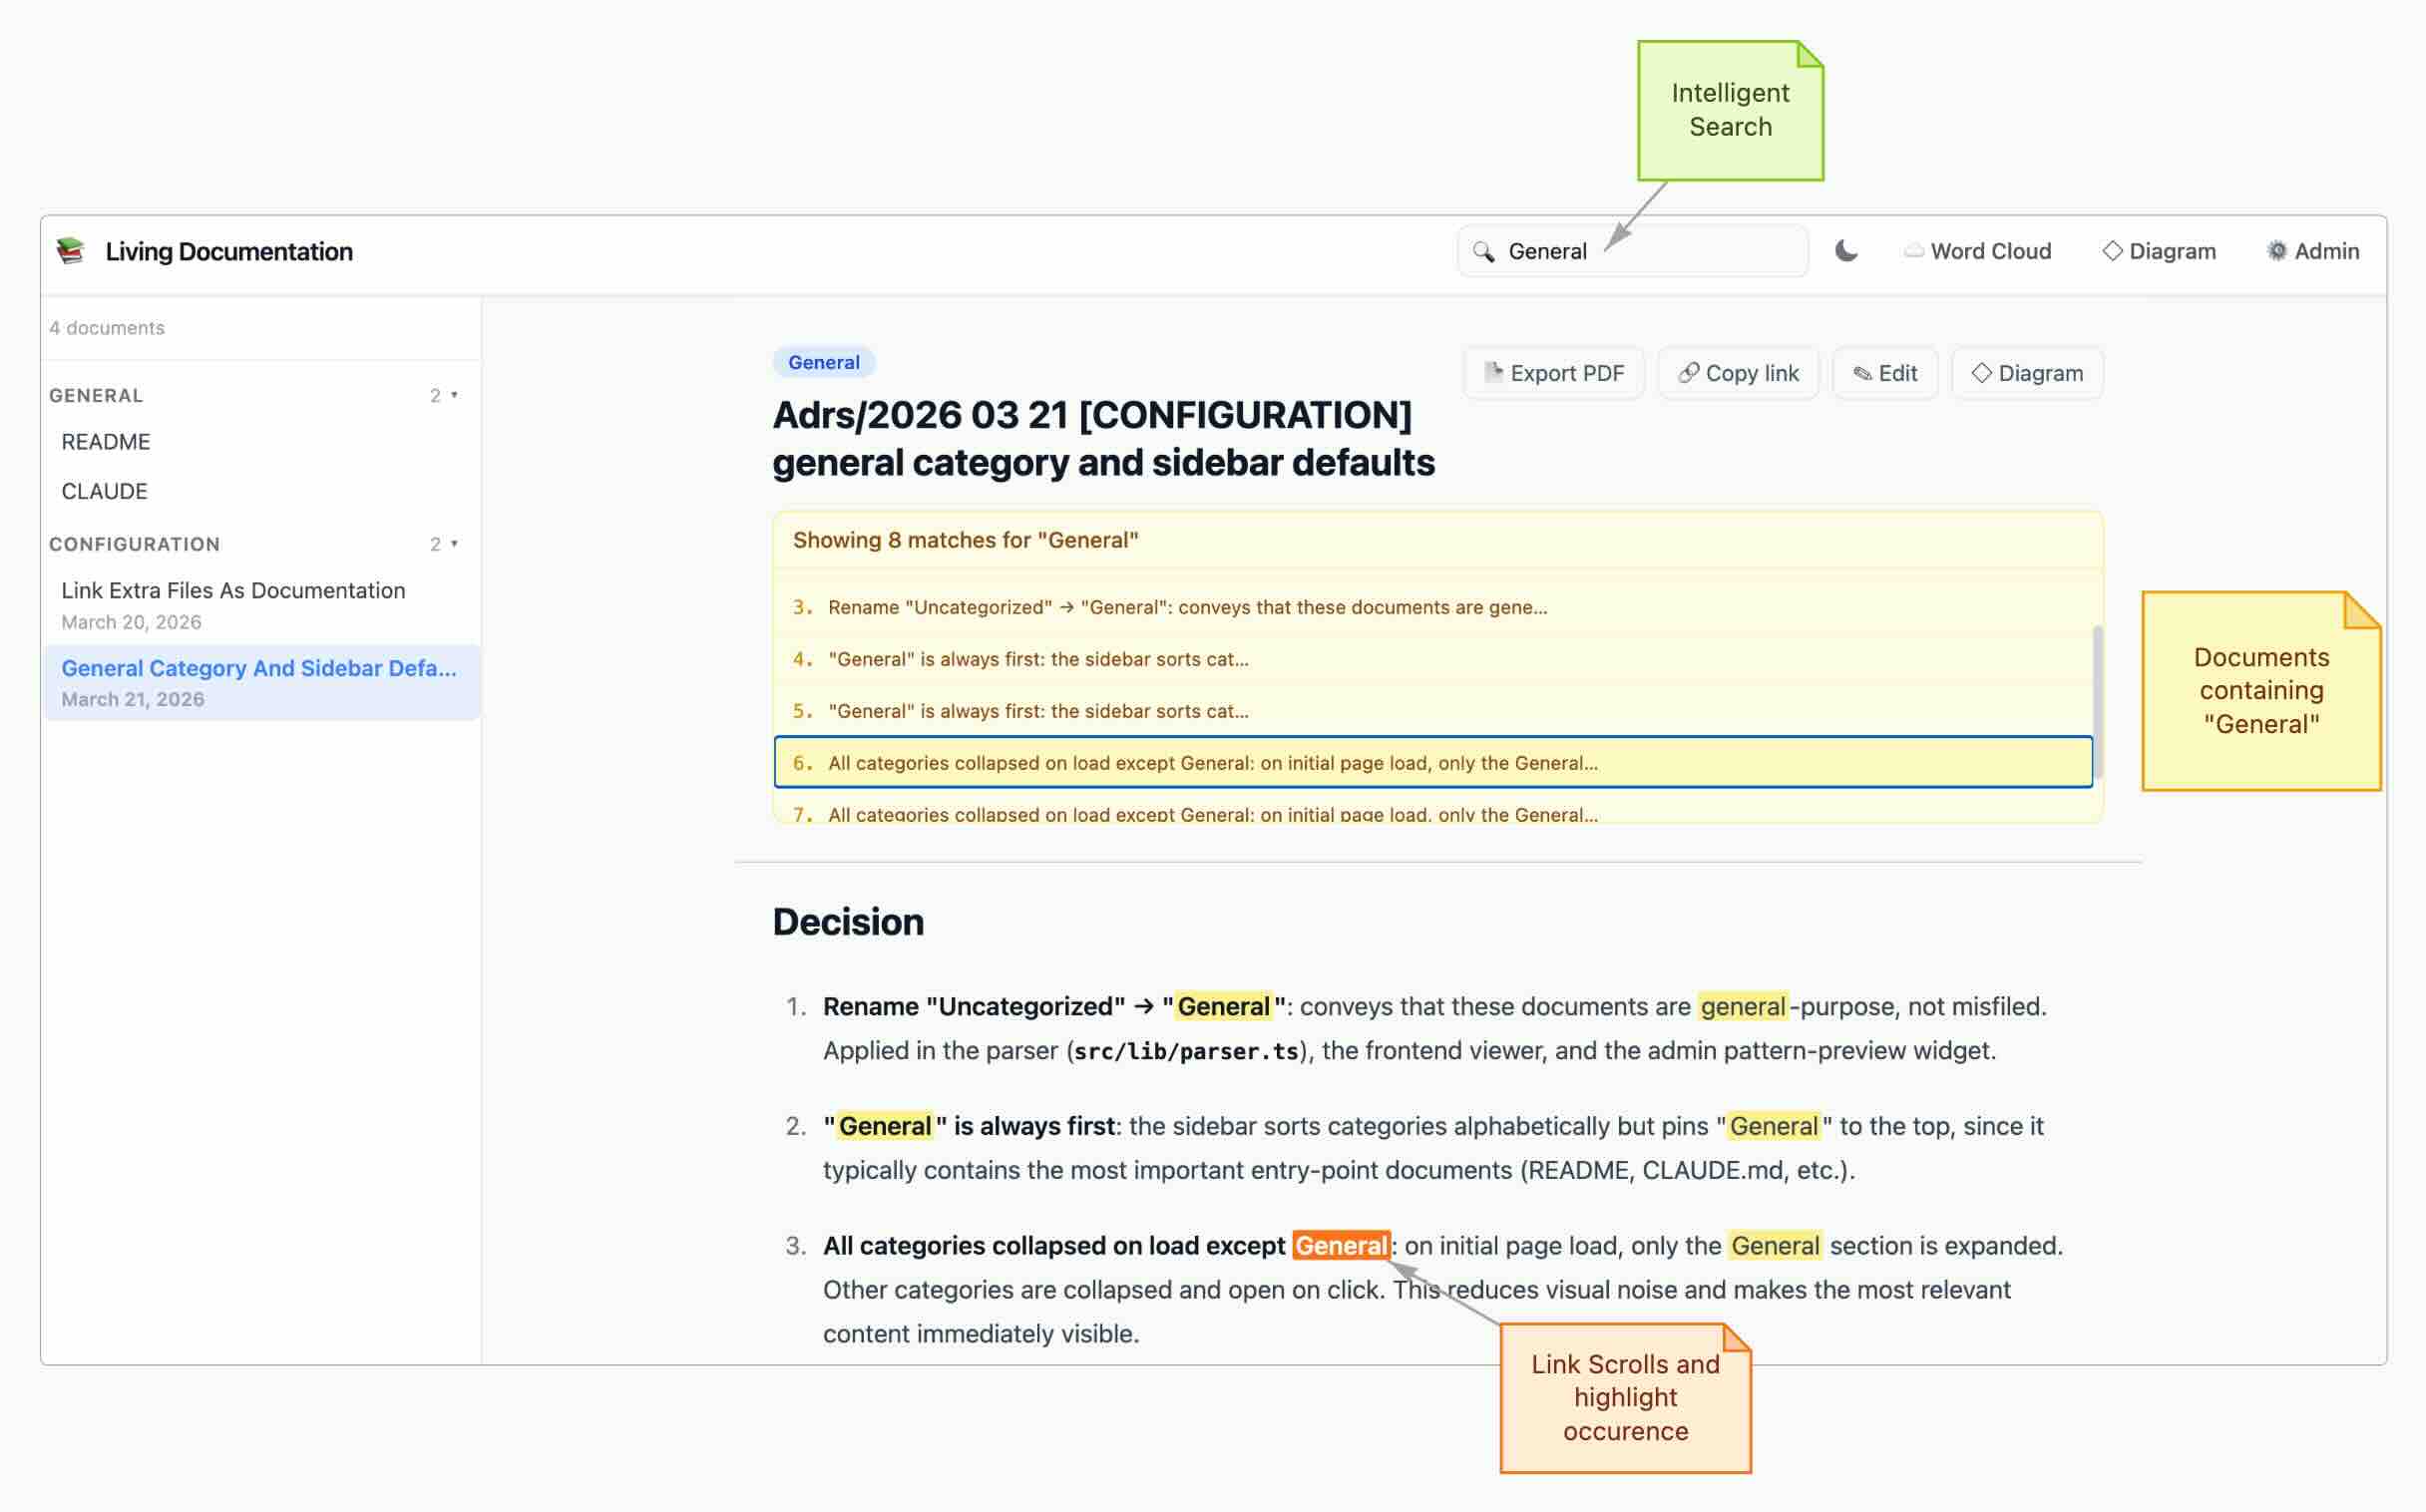Viewport: 2426px width, 1512px height.
Task: Click the General category badge above title
Action: click(823, 362)
